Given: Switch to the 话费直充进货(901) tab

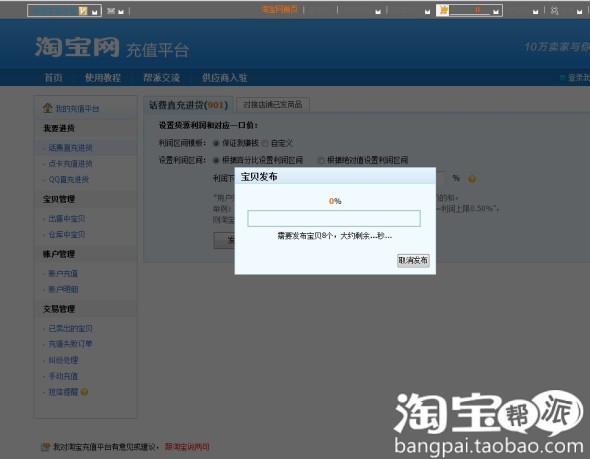Looking at the screenshot, I should point(189,105).
